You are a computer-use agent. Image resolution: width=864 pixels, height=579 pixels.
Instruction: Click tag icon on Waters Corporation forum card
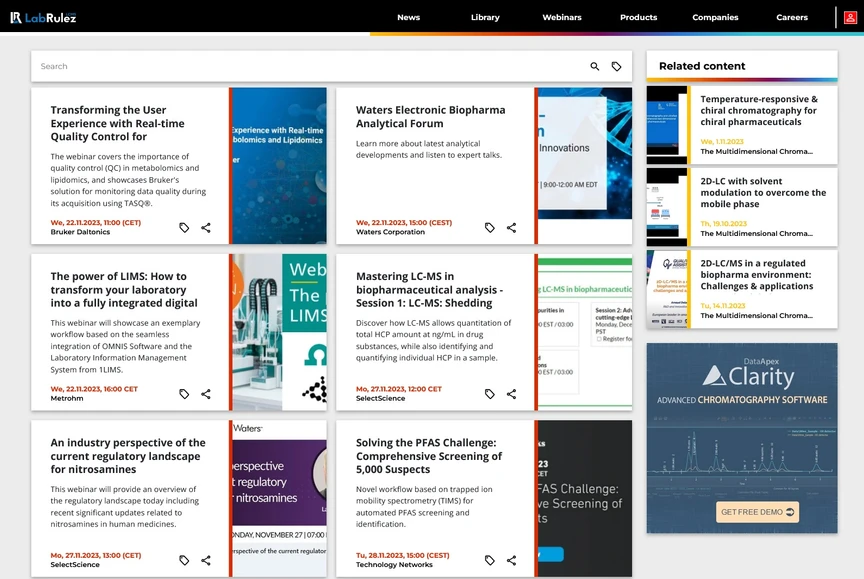(x=489, y=228)
